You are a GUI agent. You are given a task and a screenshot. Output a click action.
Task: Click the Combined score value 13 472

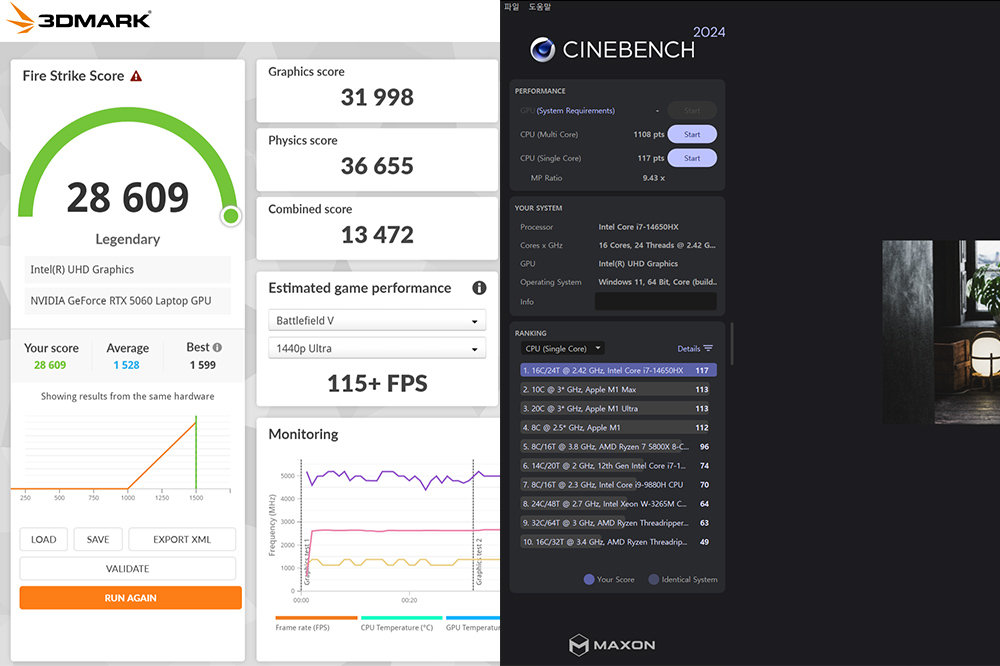point(377,235)
